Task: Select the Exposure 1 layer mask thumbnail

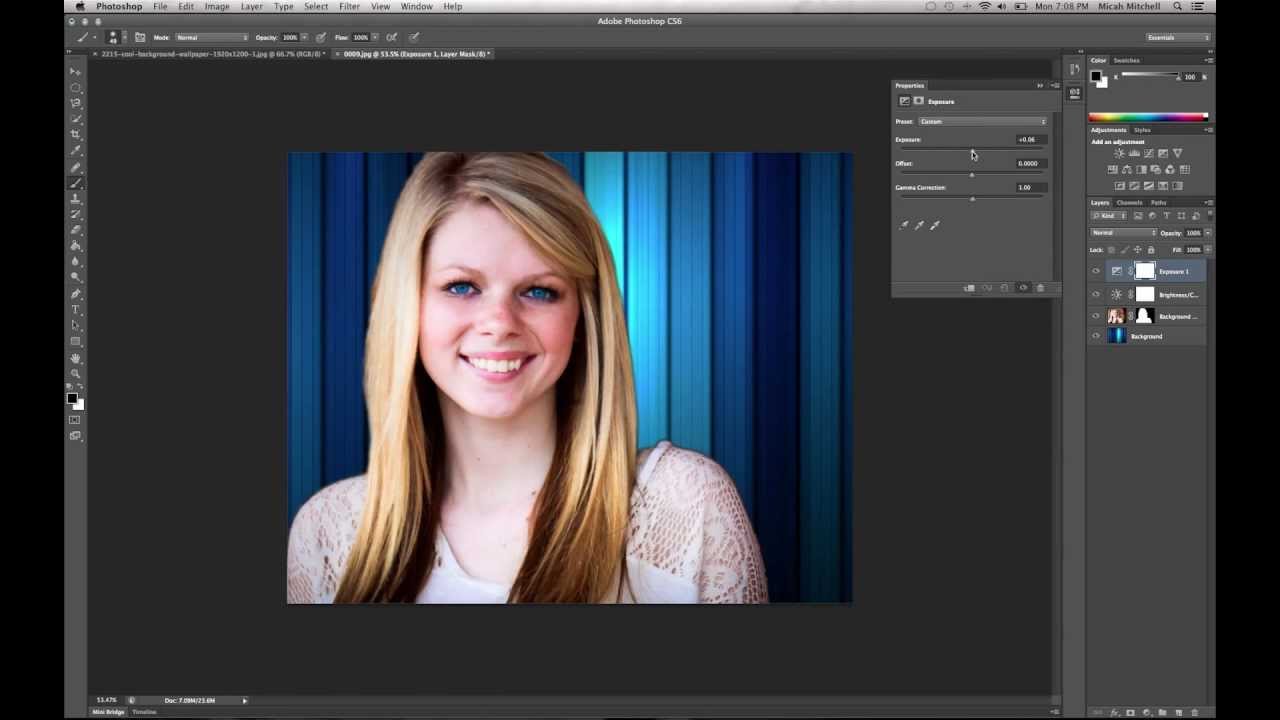Action: (x=1145, y=271)
